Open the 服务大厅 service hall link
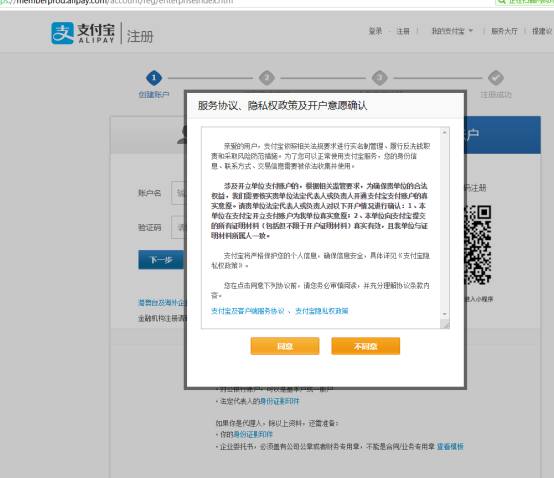Screen dimensions: 554x478 (x=504, y=31)
